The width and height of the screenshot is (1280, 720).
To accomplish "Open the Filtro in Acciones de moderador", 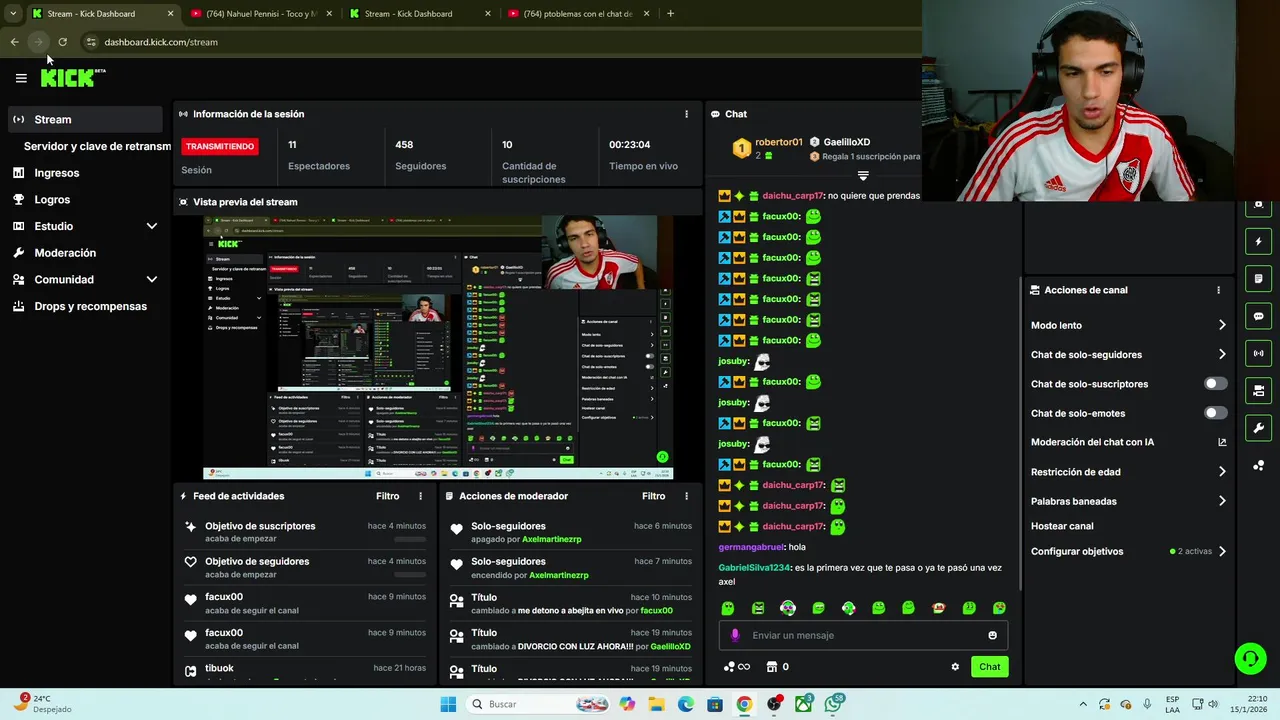I will coord(653,496).
